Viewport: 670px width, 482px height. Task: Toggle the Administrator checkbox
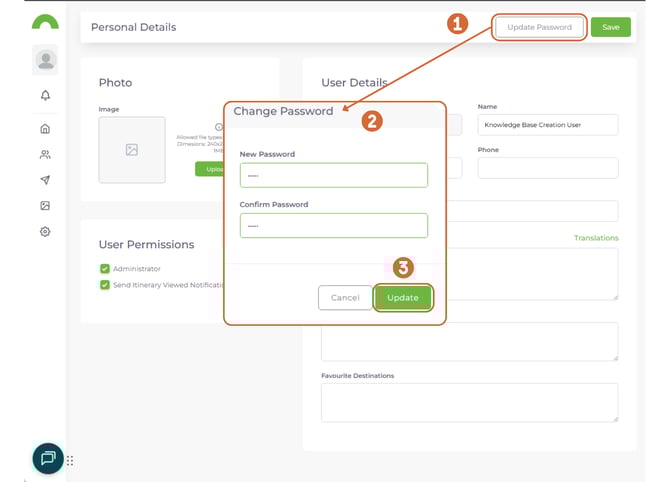[x=105, y=269]
